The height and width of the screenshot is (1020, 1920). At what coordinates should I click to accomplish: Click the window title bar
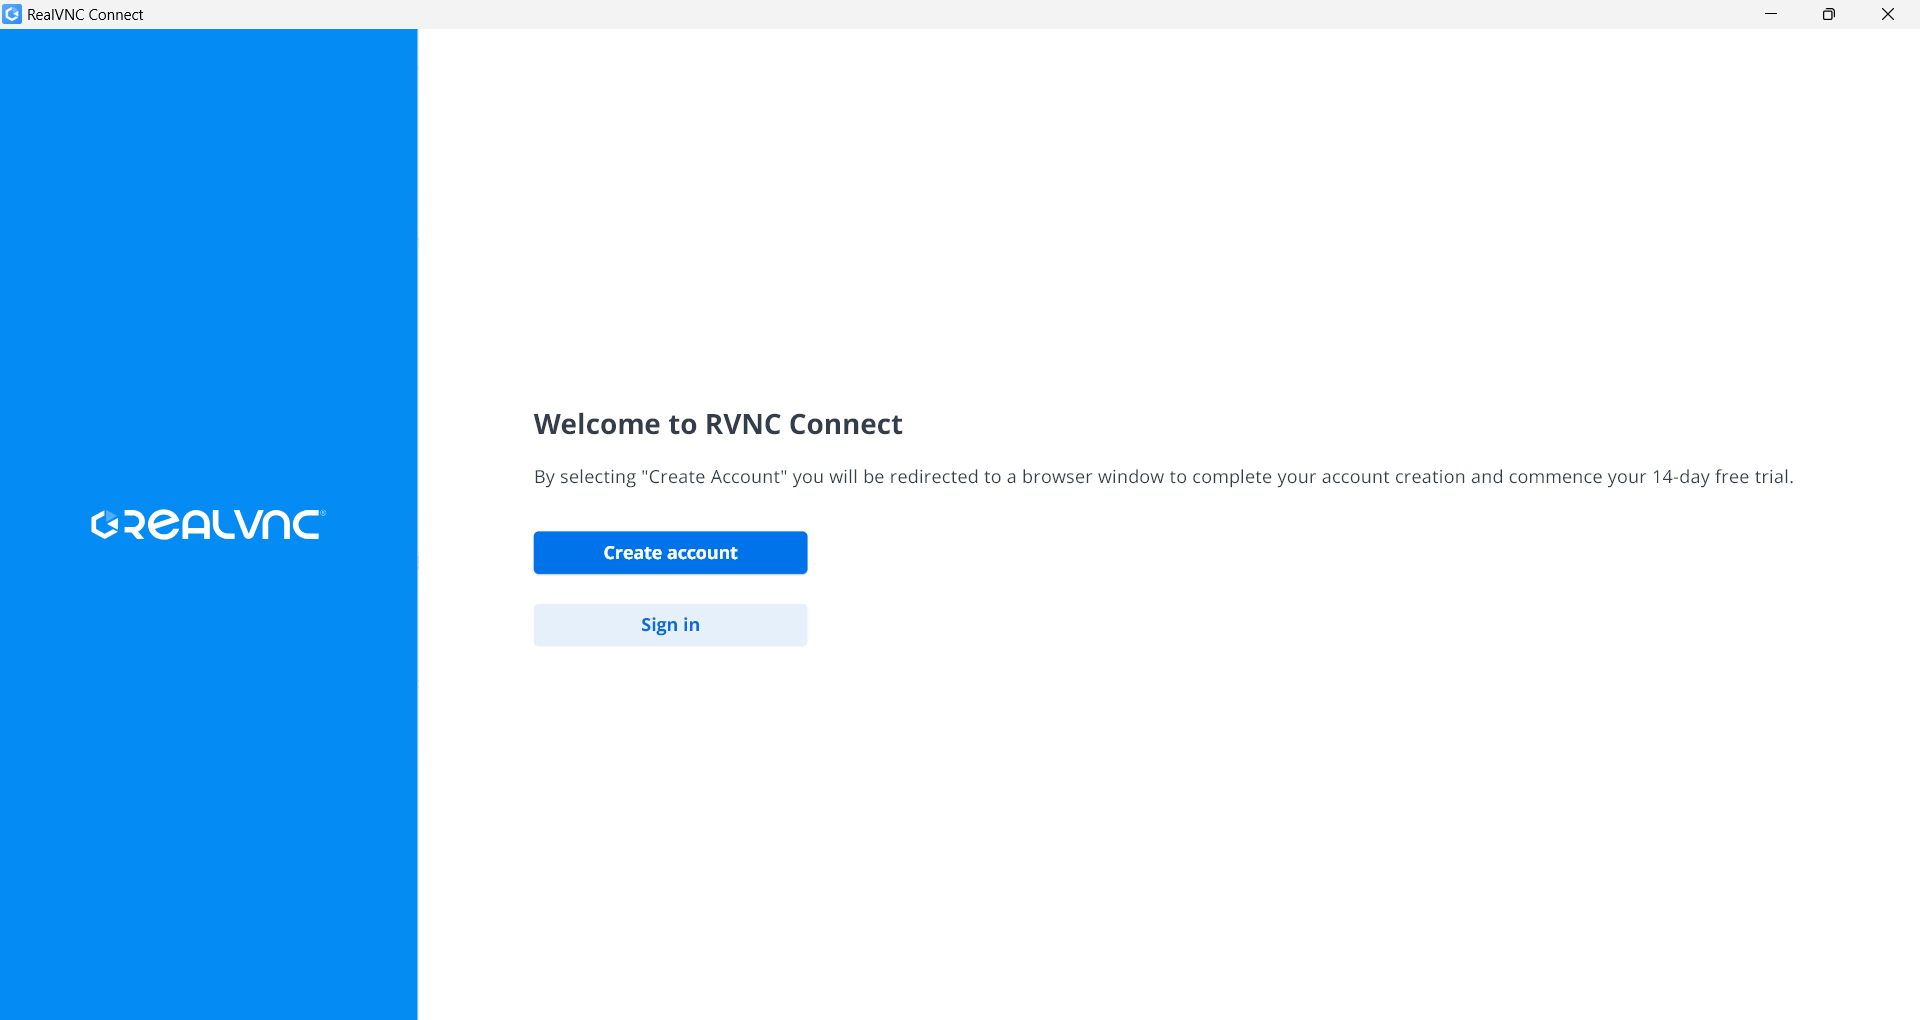point(900,14)
